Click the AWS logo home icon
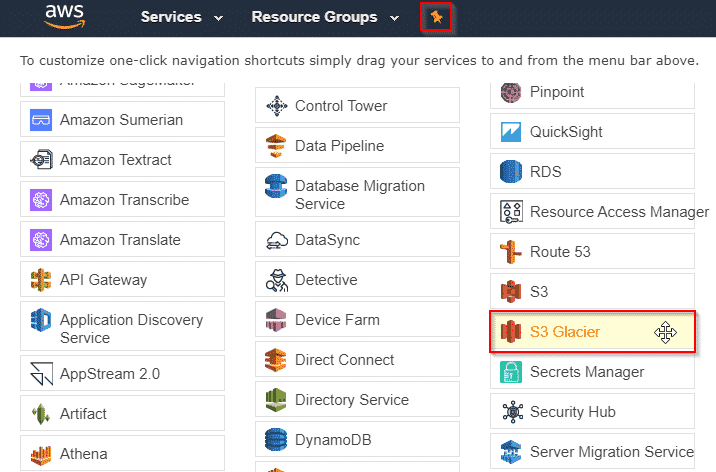The width and height of the screenshot is (716, 472). click(x=64, y=16)
